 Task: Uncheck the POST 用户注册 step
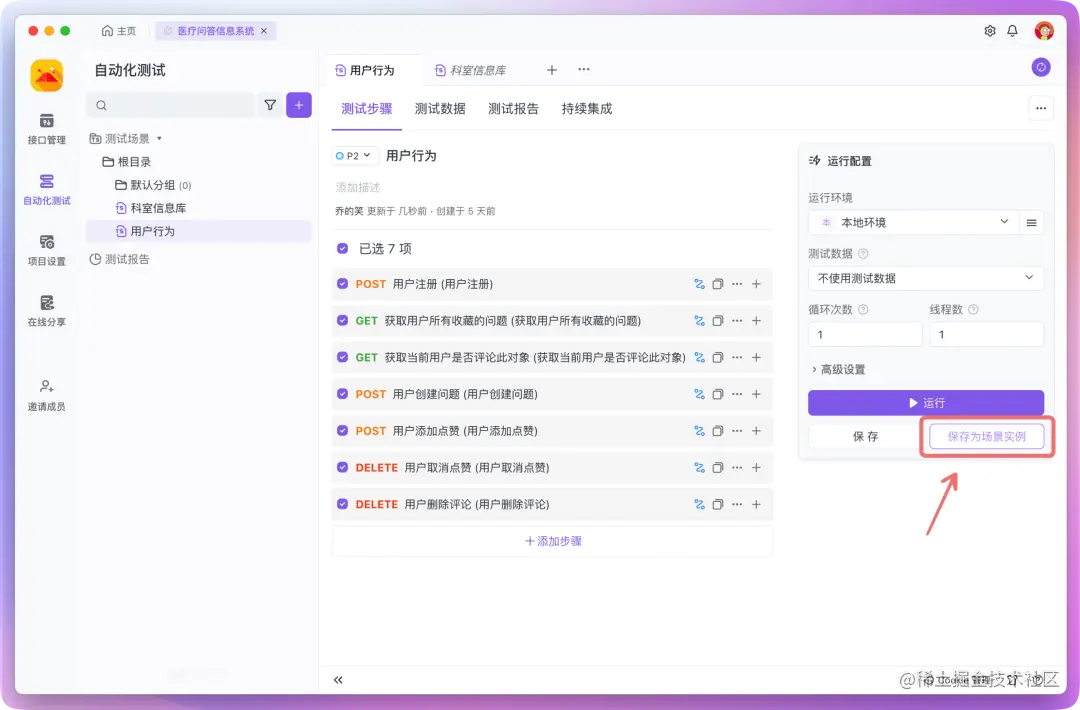coord(344,284)
